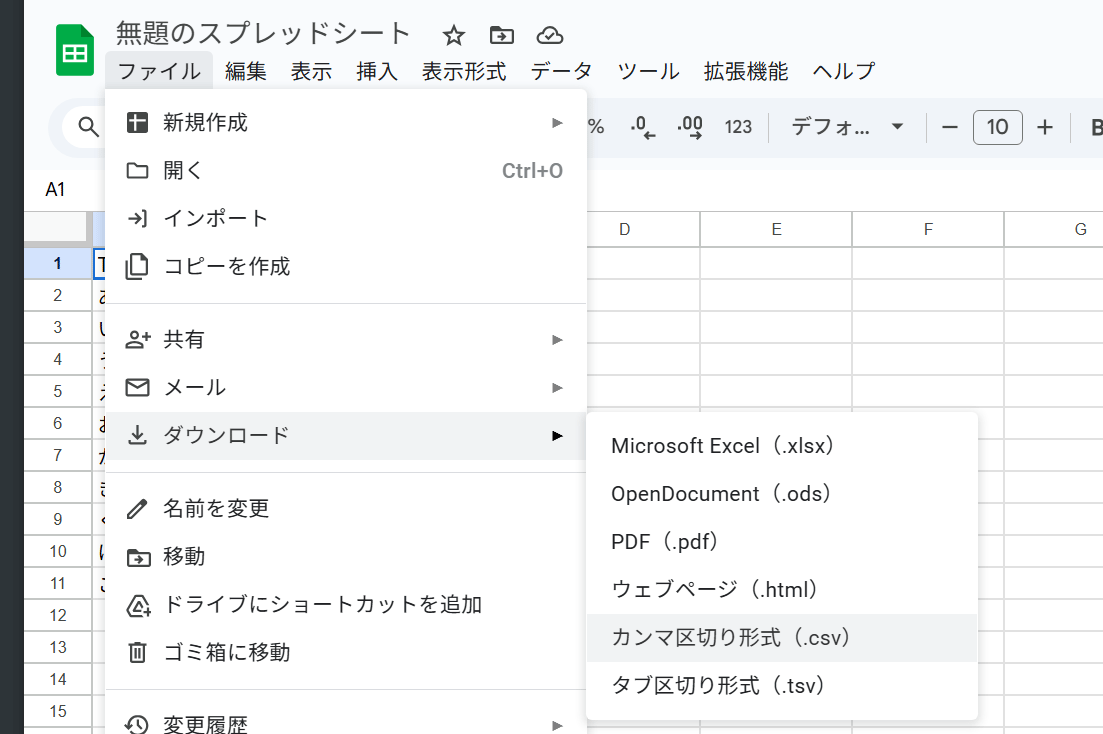Select column E header
Screen dimensions: 1103x734
point(776,229)
